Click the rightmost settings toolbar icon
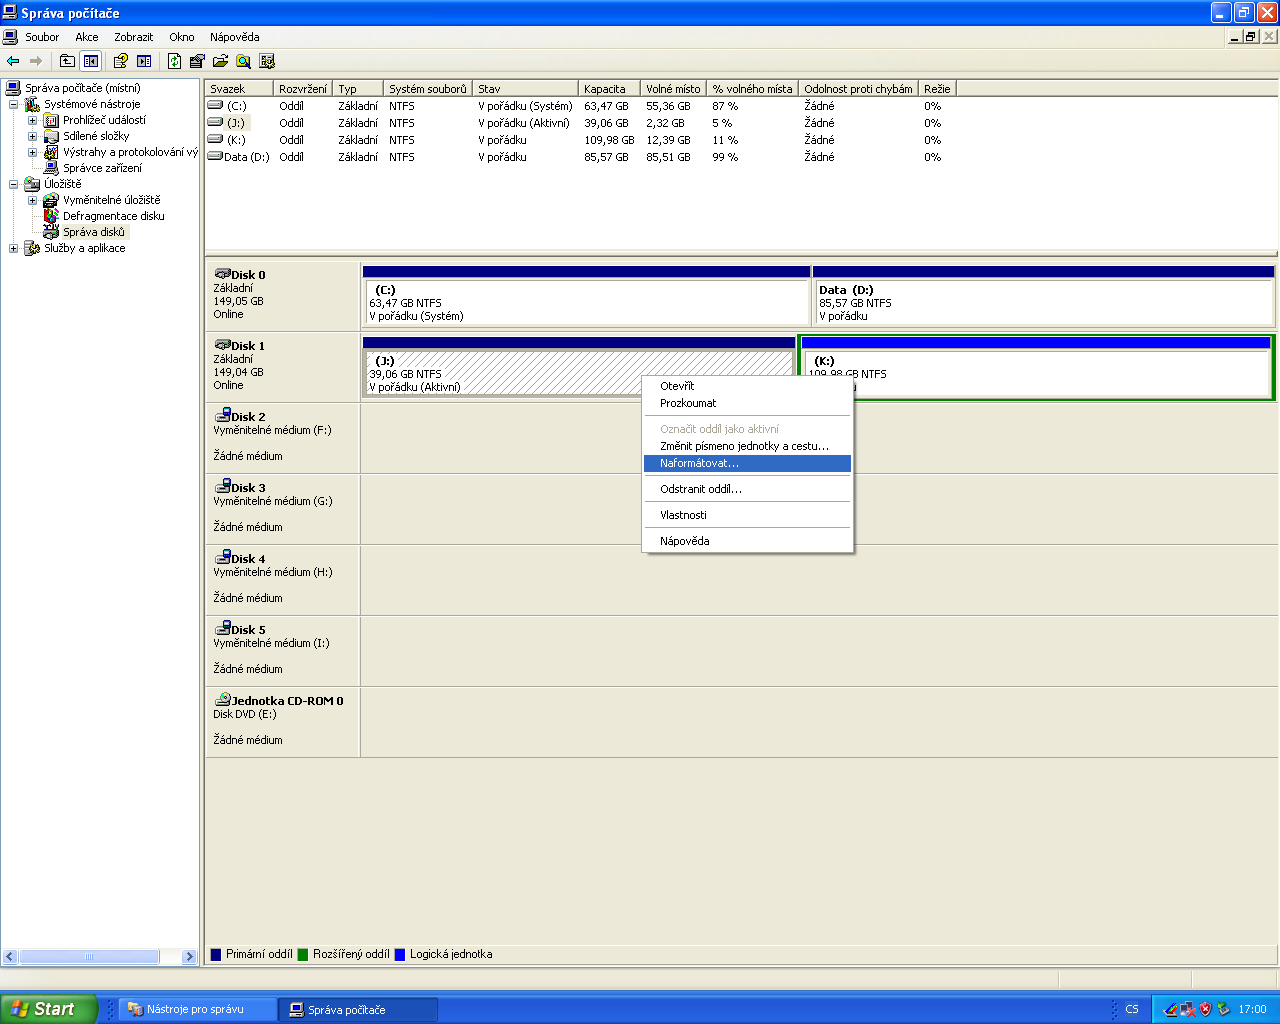This screenshot has width=1280, height=1024. [267, 61]
